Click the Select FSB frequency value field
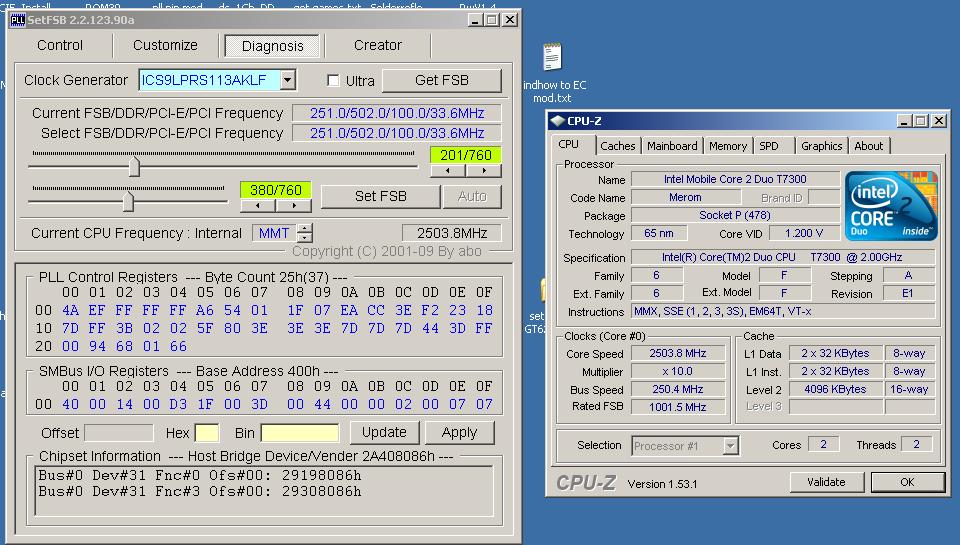 click(x=397, y=133)
